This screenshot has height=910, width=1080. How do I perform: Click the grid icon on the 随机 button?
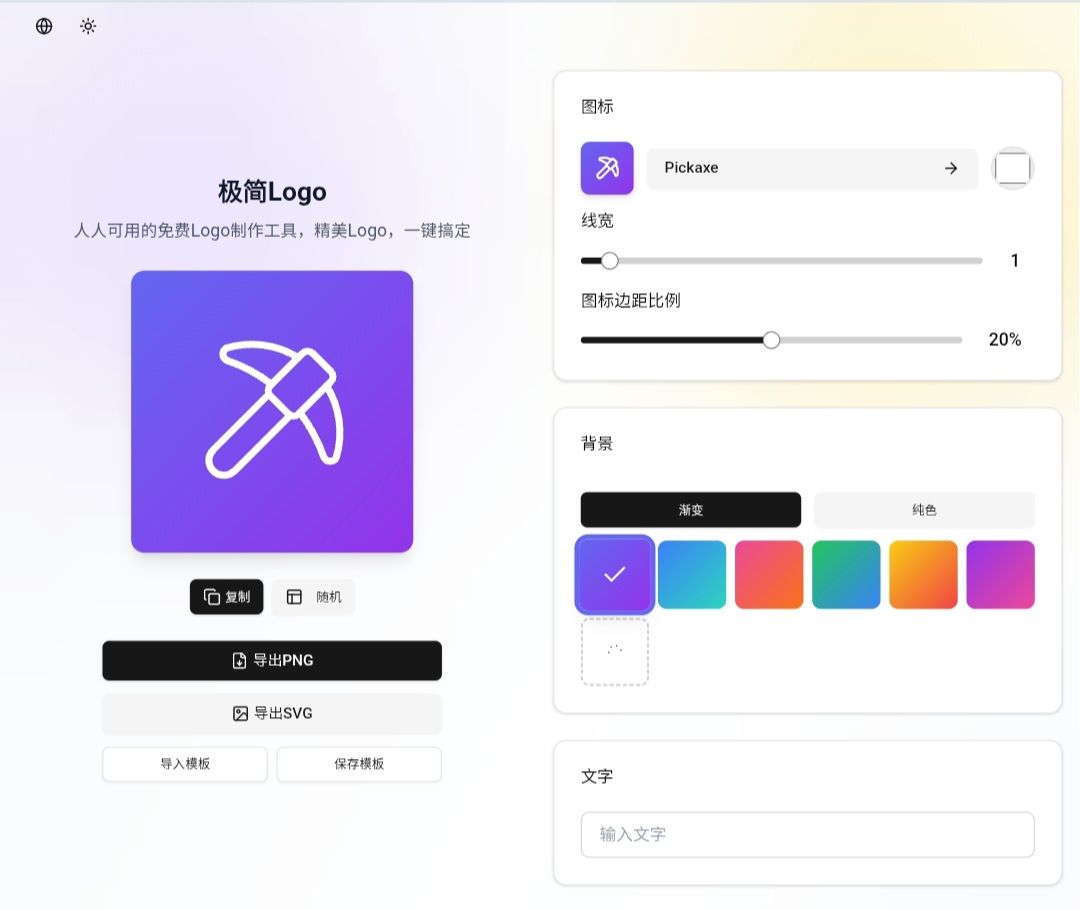click(294, 597)
